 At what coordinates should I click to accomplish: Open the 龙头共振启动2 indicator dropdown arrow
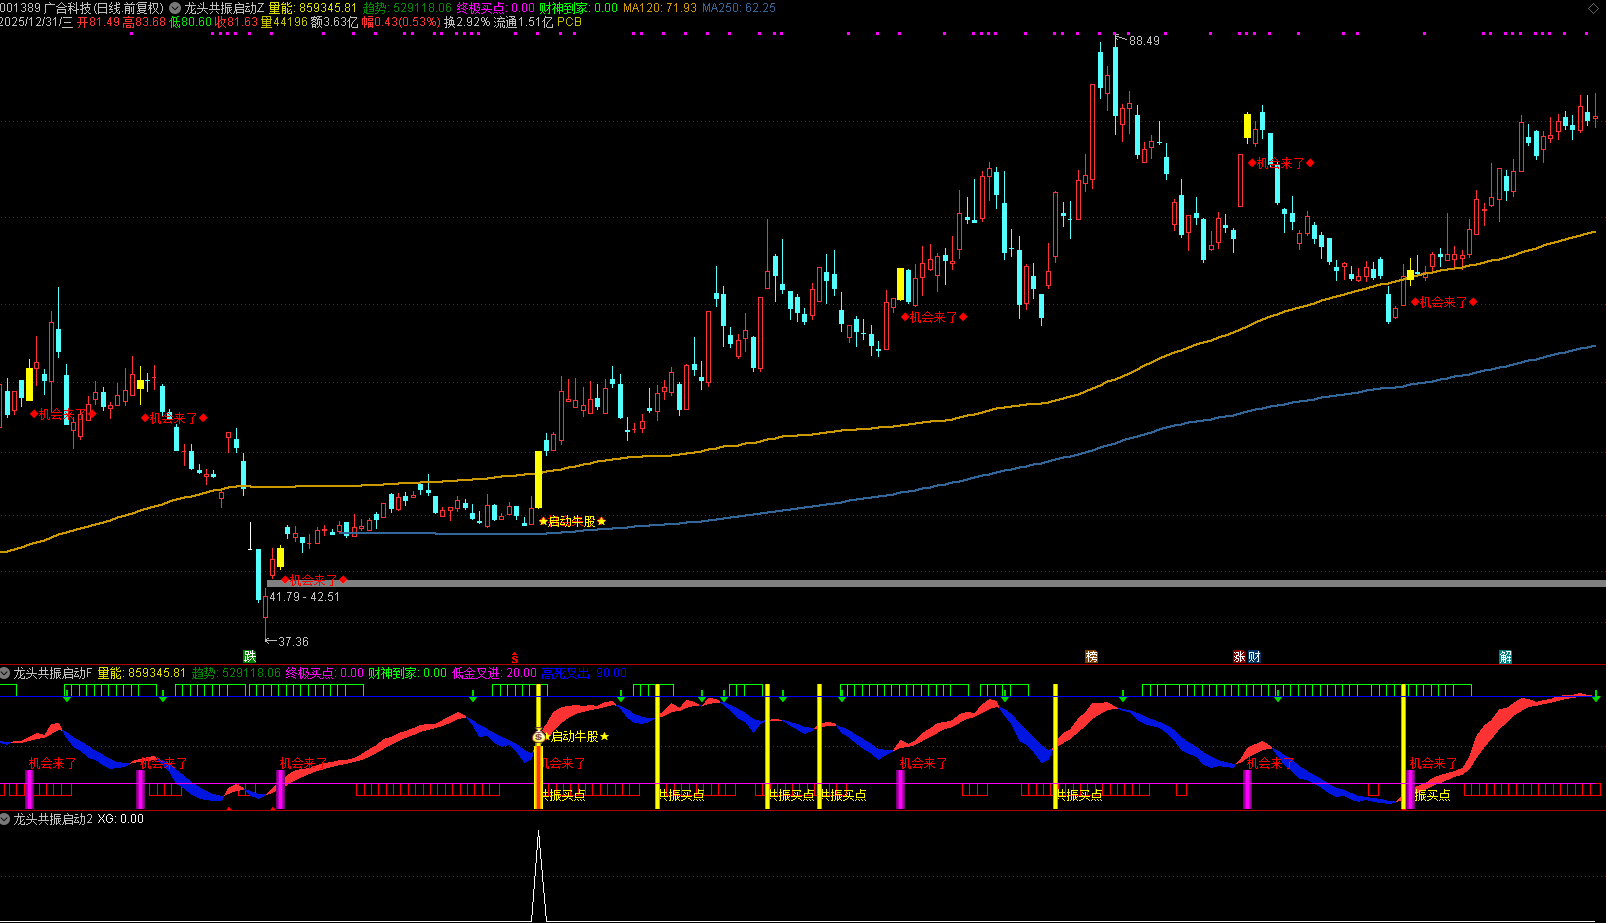click(5, 819)
